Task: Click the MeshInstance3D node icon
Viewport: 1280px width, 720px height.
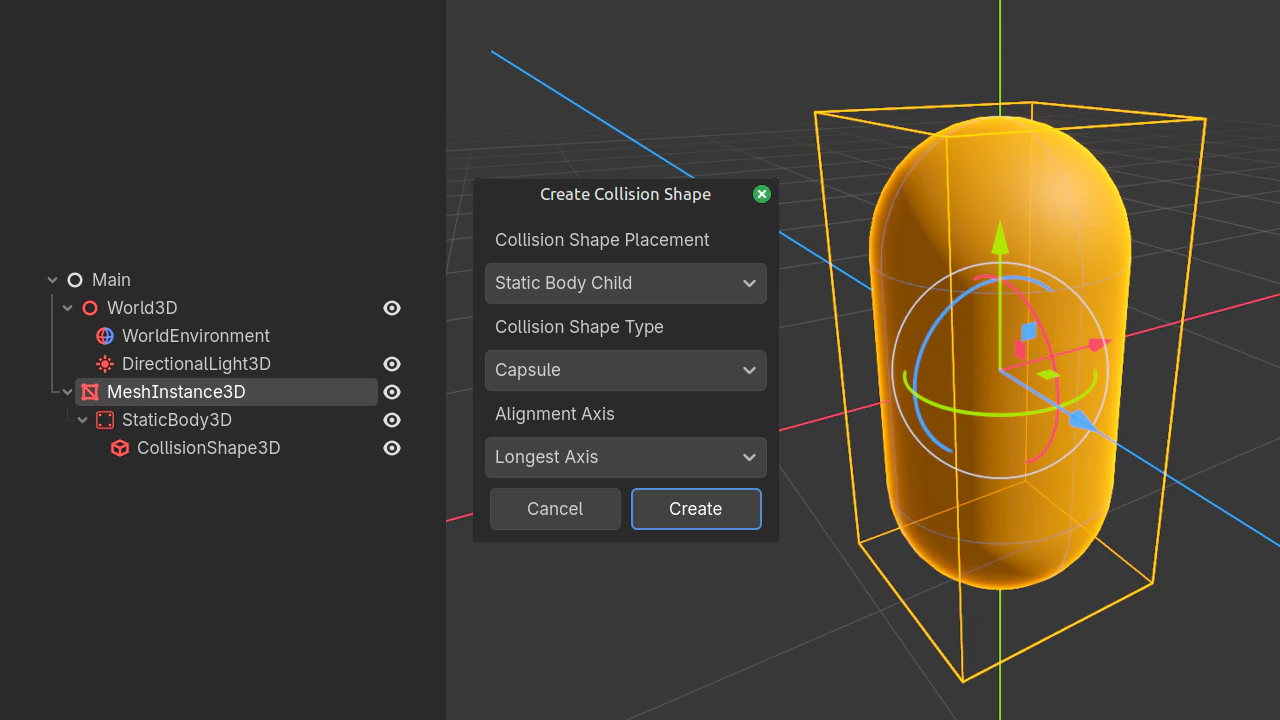Action: tap(90, 392)
